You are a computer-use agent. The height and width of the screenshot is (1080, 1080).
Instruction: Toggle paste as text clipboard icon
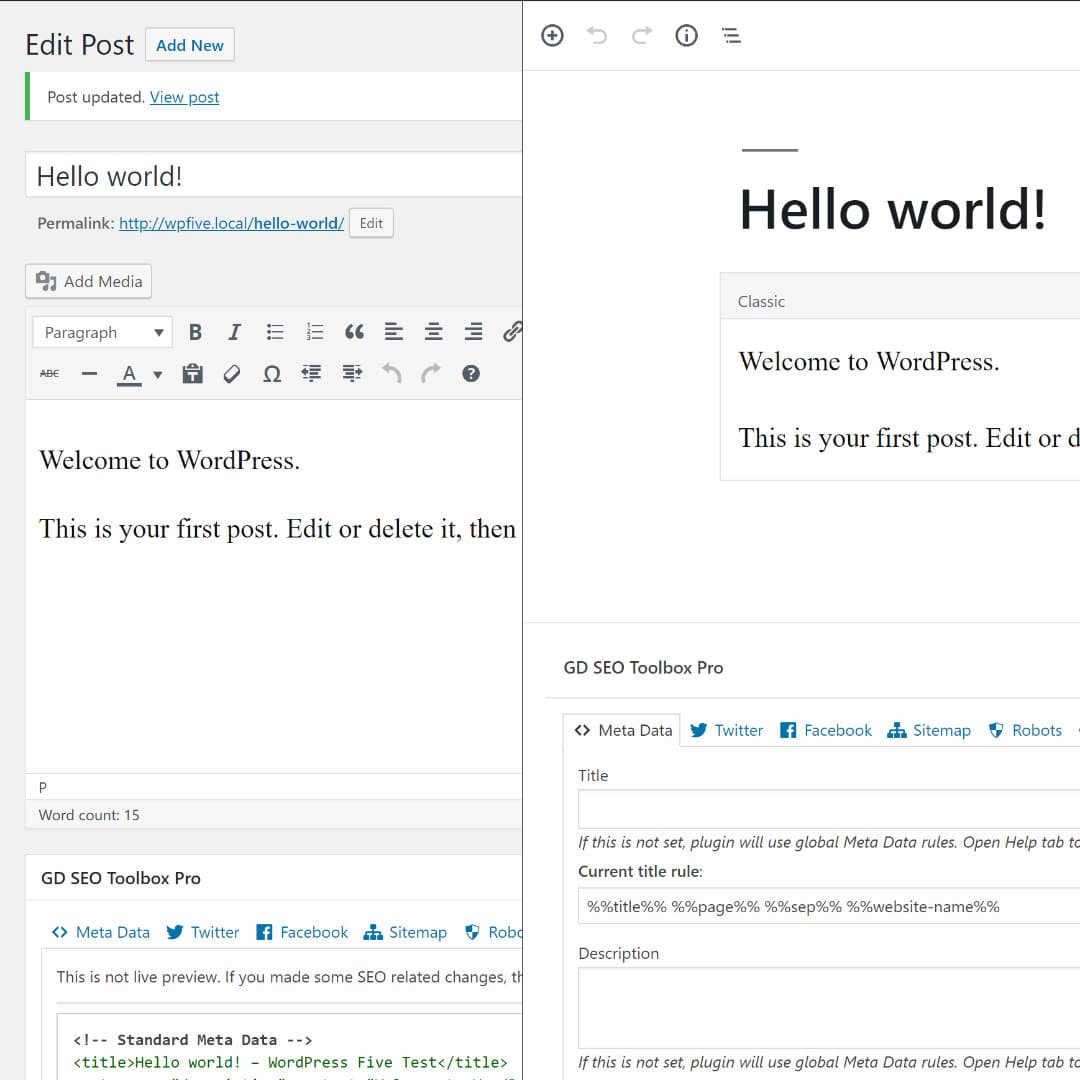pos(192,373)
